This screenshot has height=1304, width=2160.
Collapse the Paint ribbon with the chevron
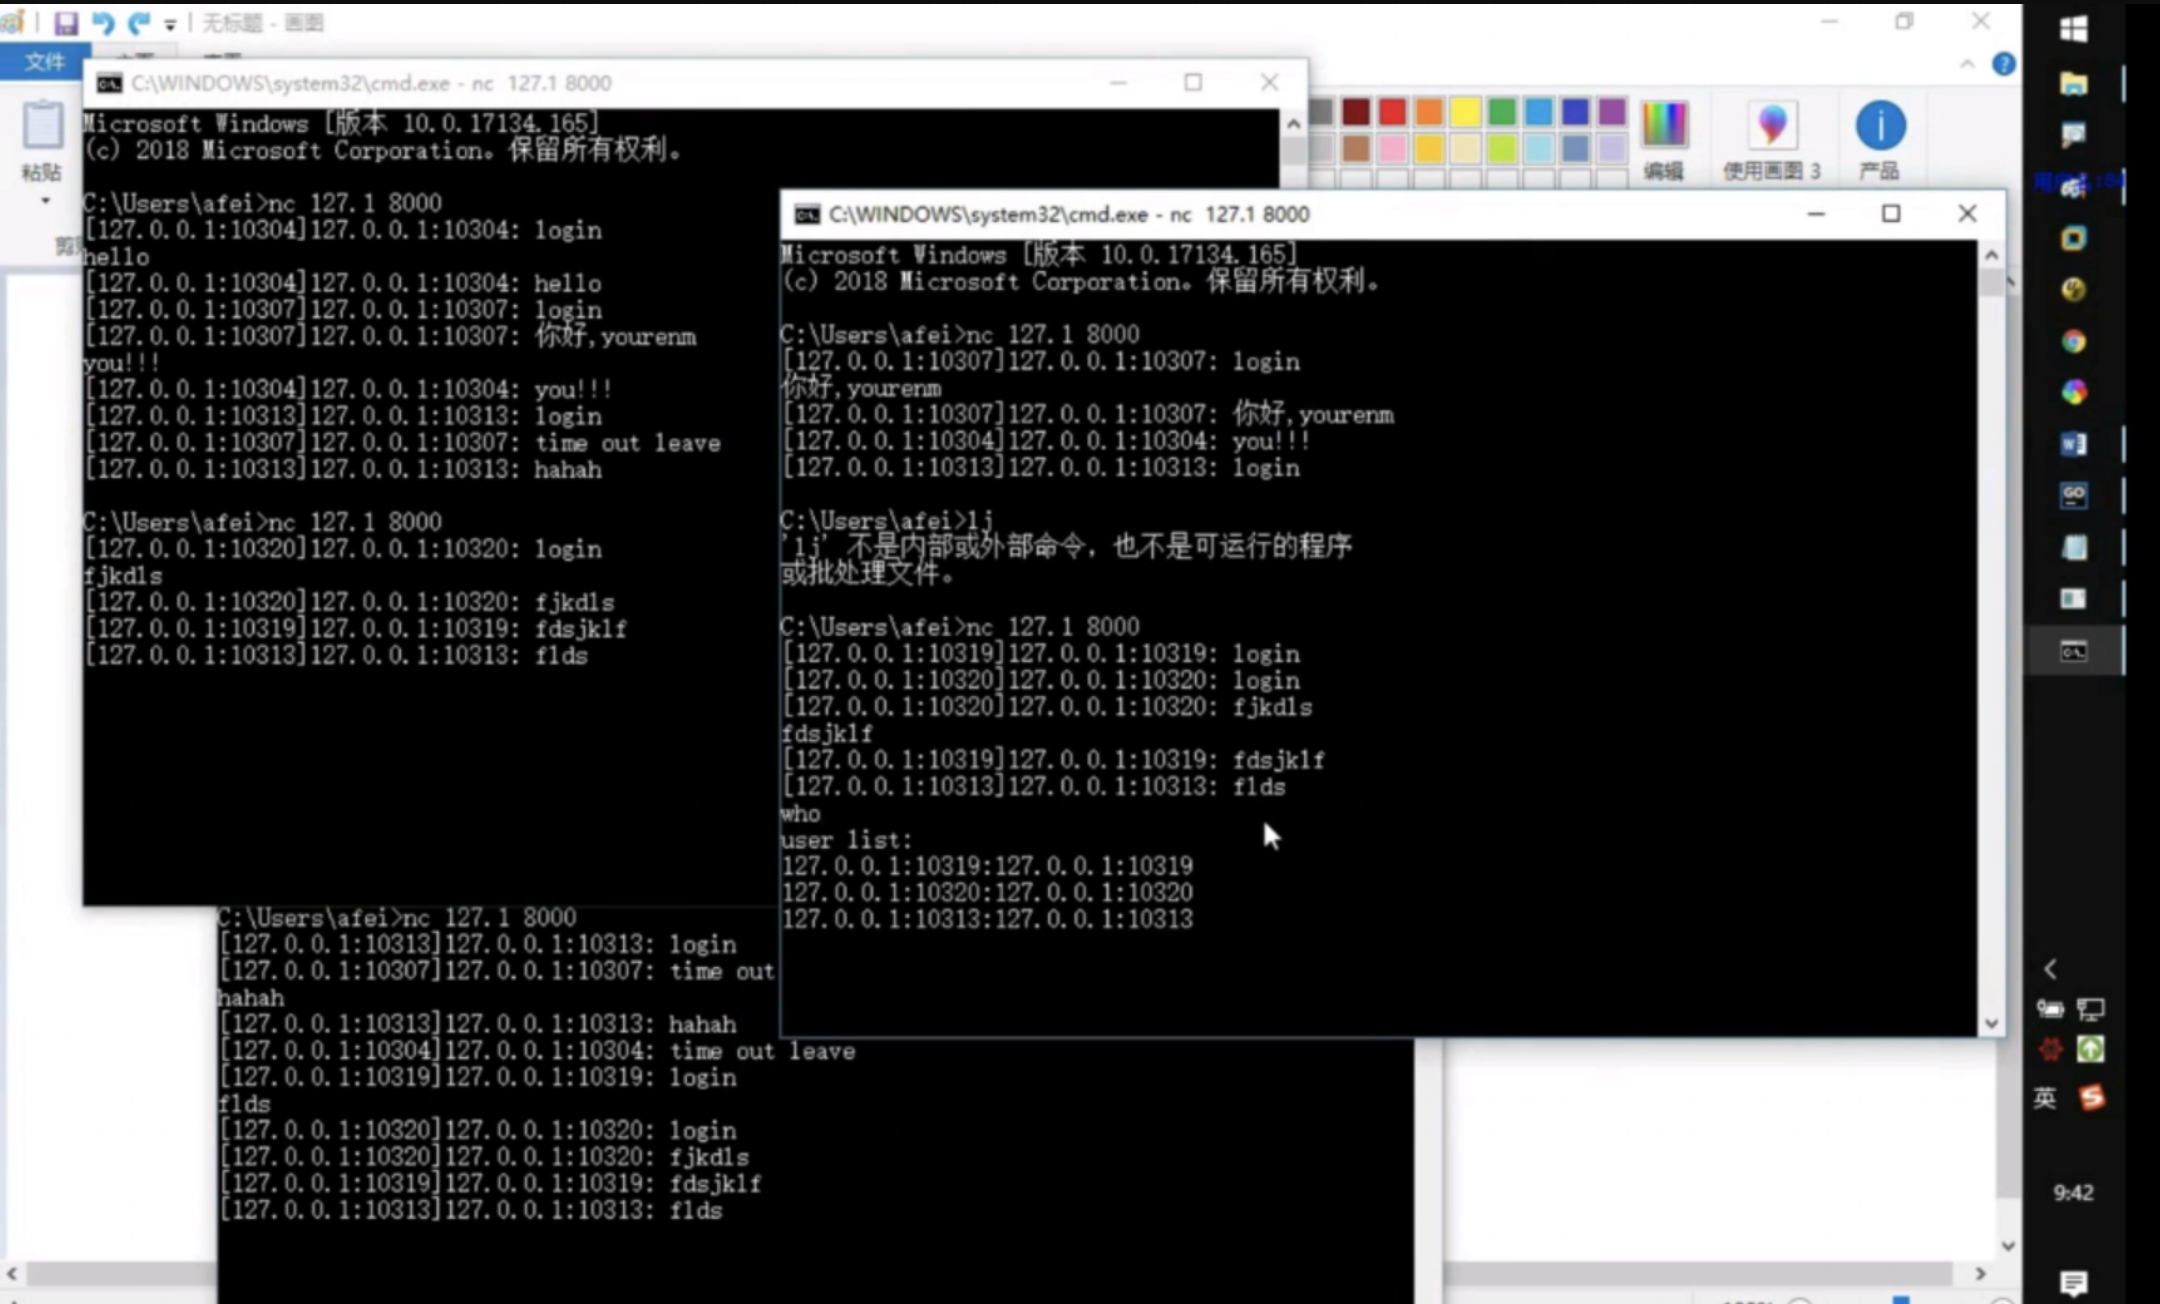[1967, 64]
